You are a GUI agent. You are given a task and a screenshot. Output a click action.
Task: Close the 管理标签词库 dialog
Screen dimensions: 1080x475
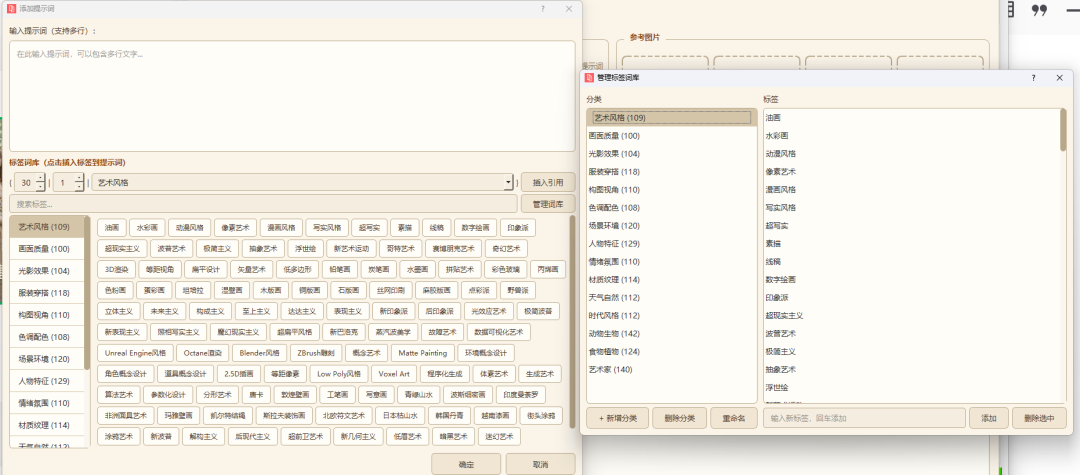point(1060,78)
